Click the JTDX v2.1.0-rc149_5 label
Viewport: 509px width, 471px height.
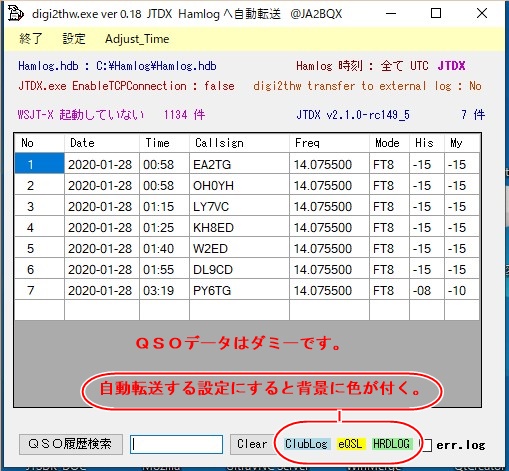(x=353, y=115)
